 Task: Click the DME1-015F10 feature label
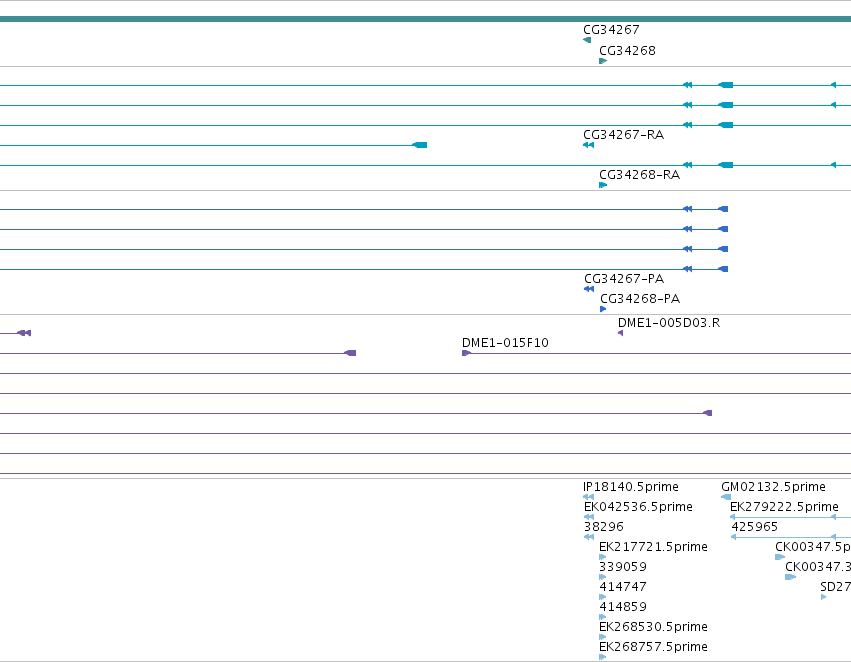(505, 343)
